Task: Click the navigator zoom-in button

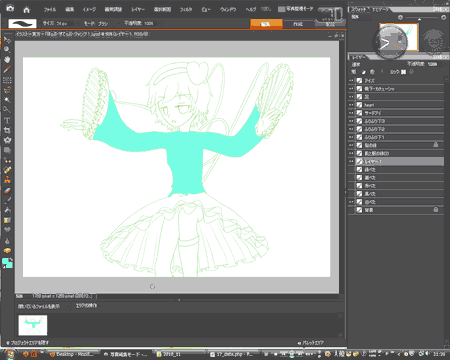Action: [444, 17]
